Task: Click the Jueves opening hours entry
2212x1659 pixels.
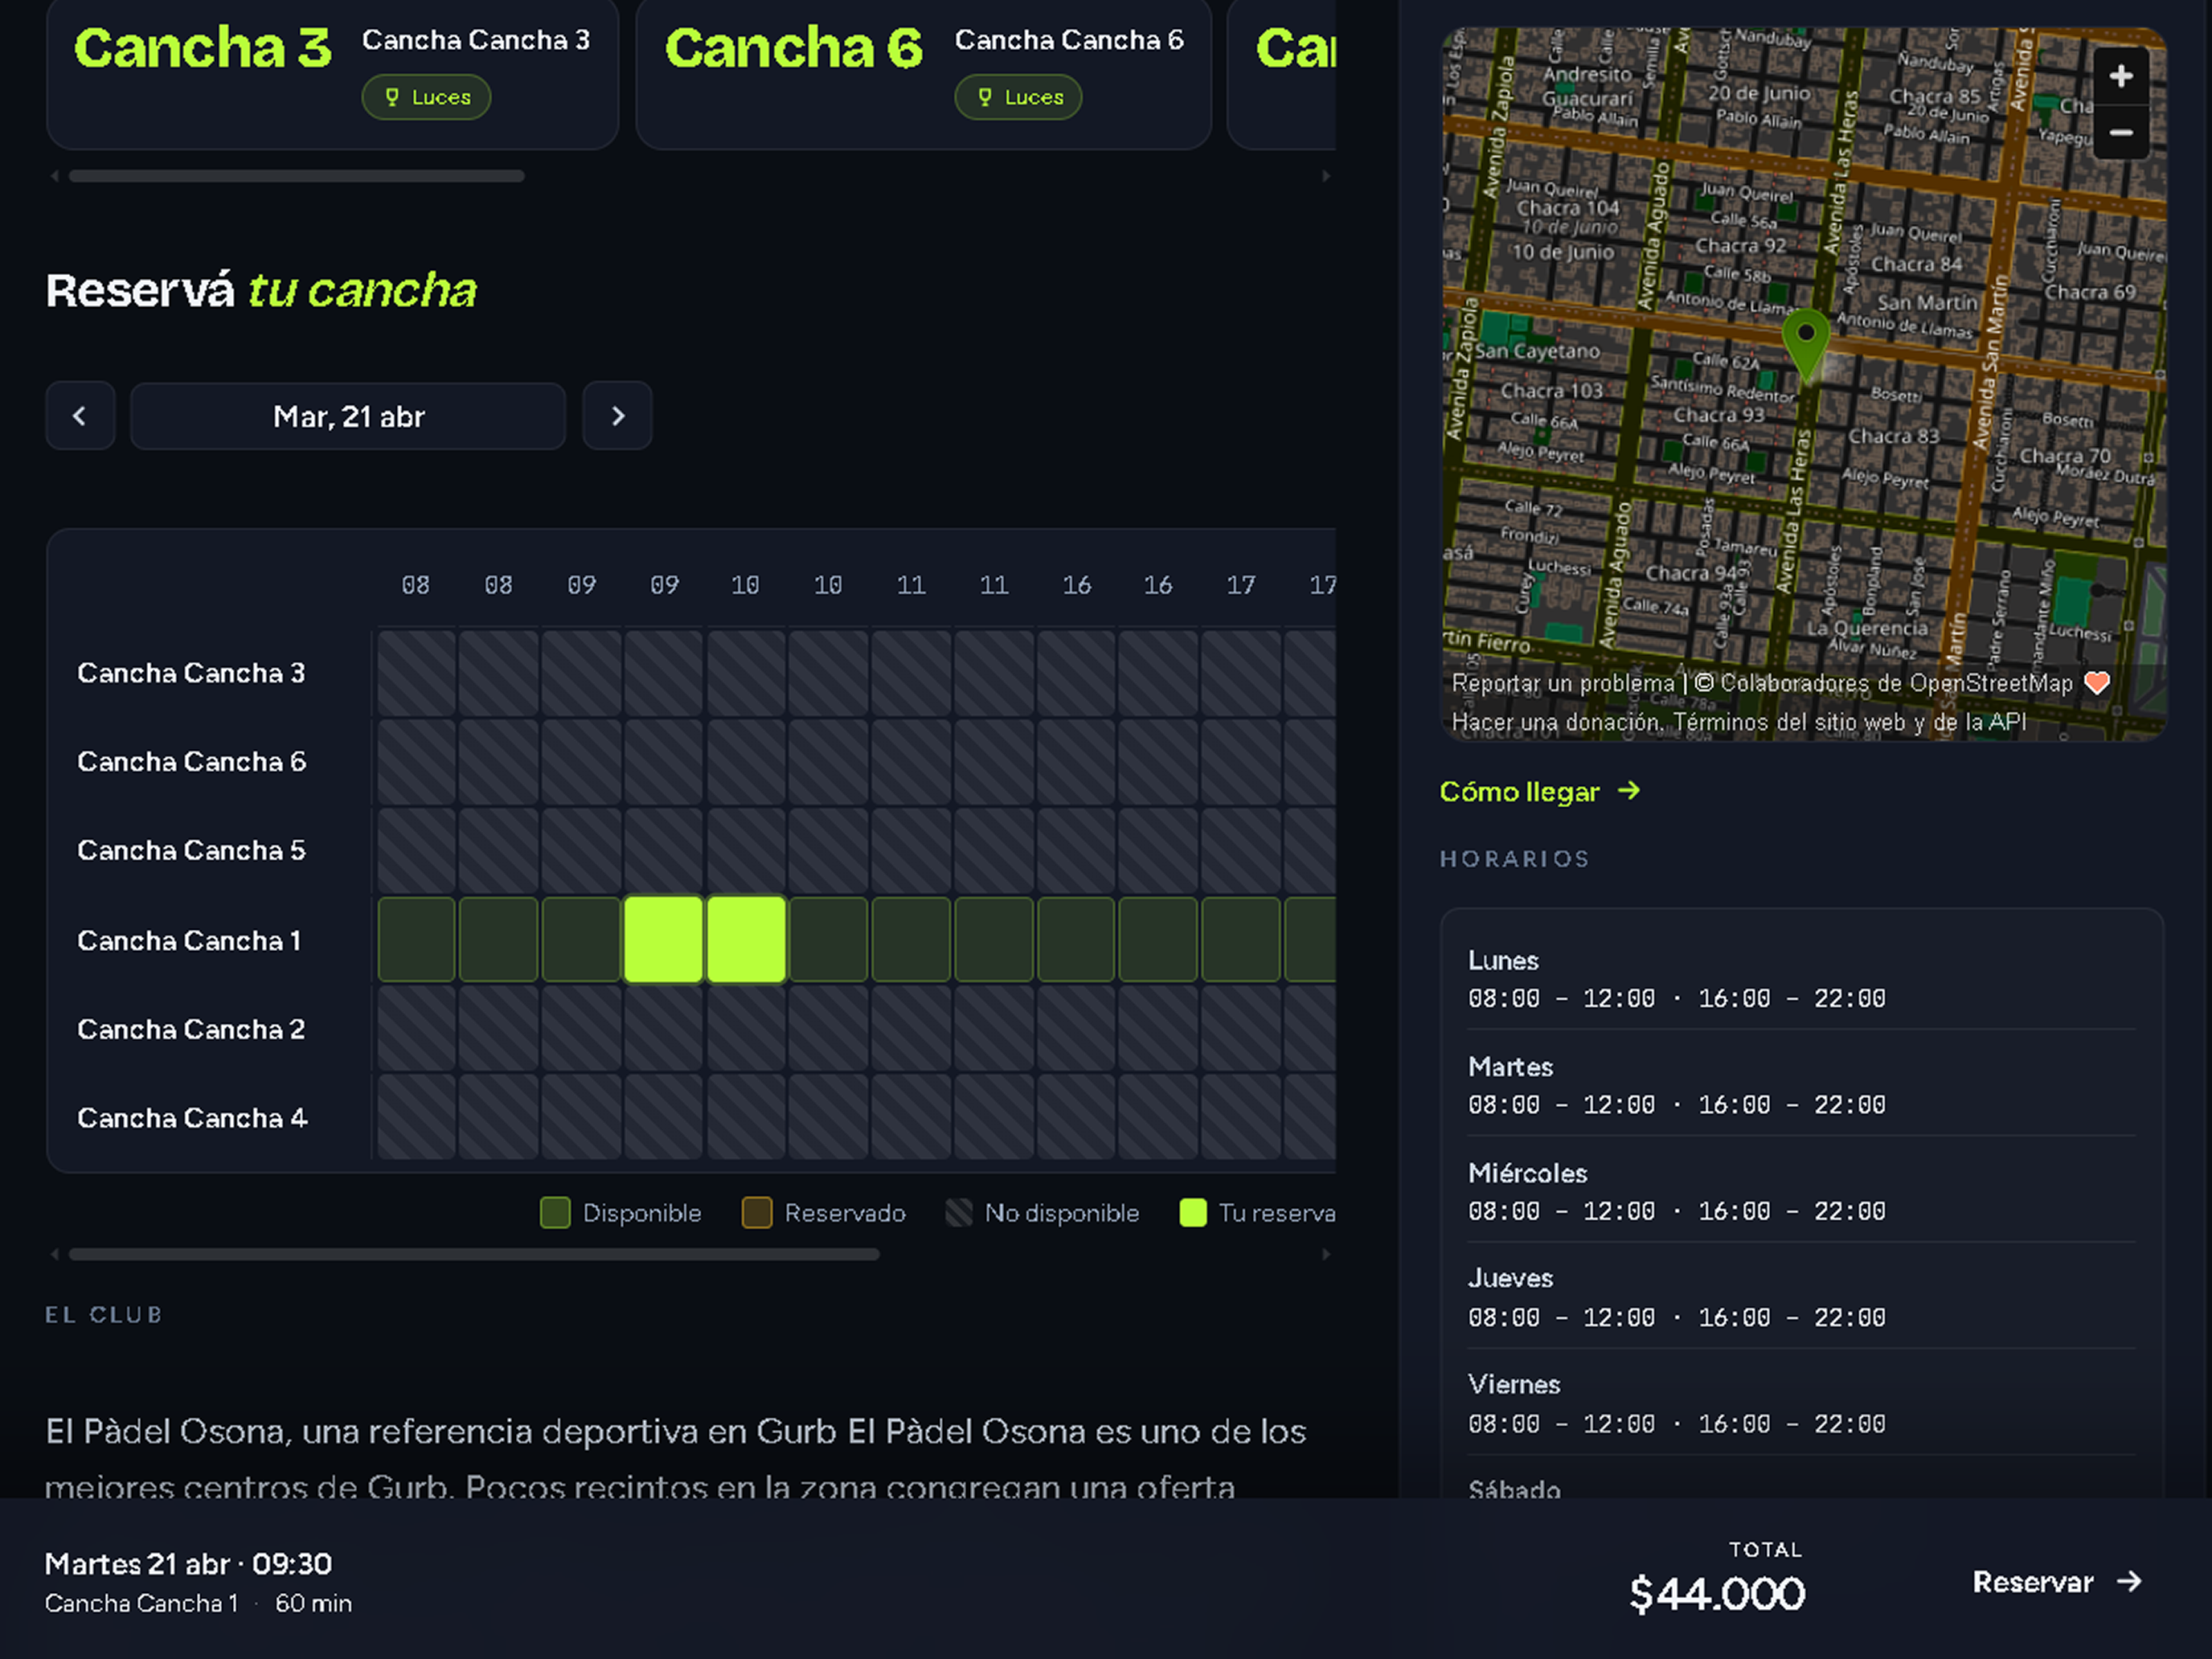Action: click(1801, 1298)
